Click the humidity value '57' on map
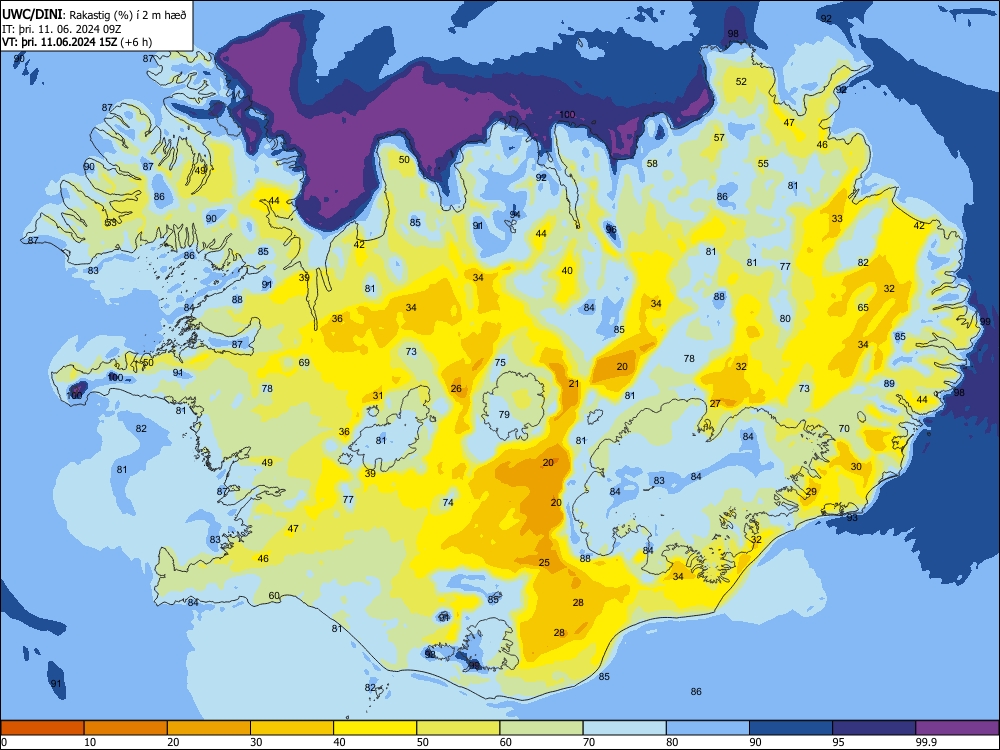The image size is (1000, 750). 719,138
